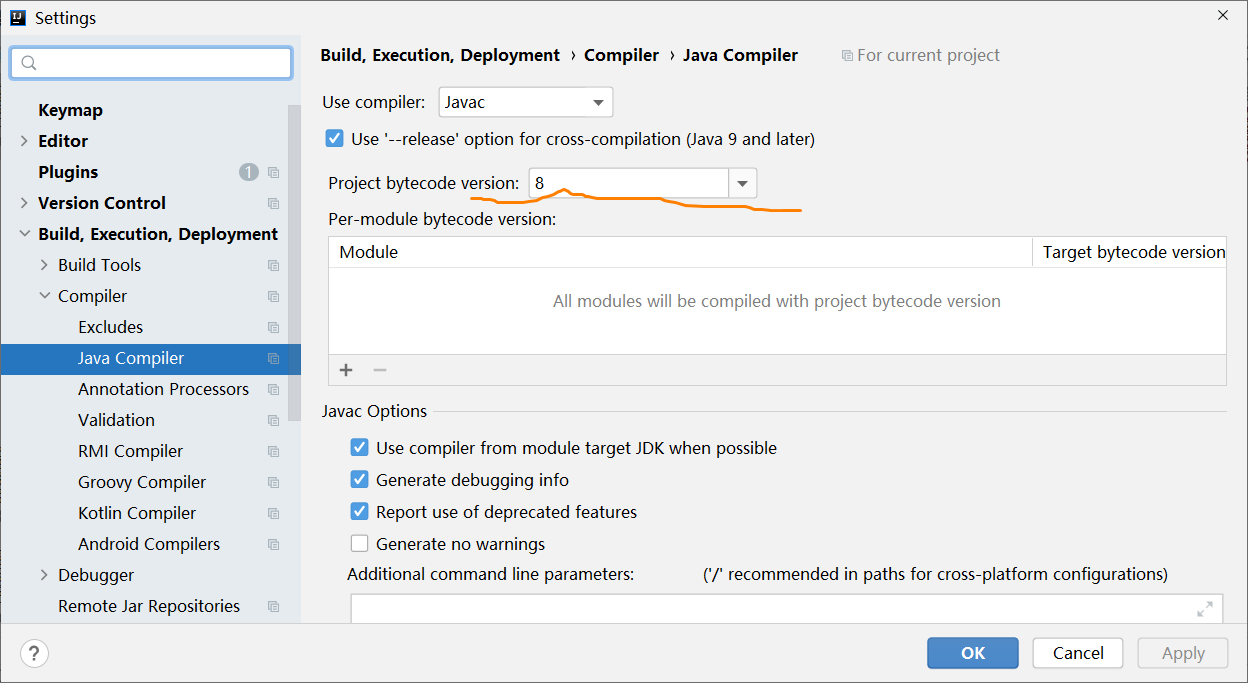Click the Additional command line parameters field
Screen dimensions: 1248x683
tap(785, 608)
